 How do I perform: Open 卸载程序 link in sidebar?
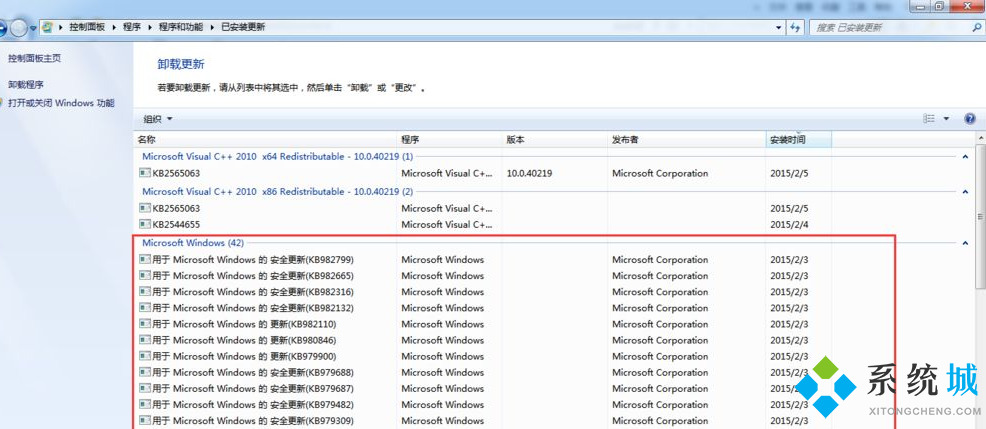click(26, 84)
